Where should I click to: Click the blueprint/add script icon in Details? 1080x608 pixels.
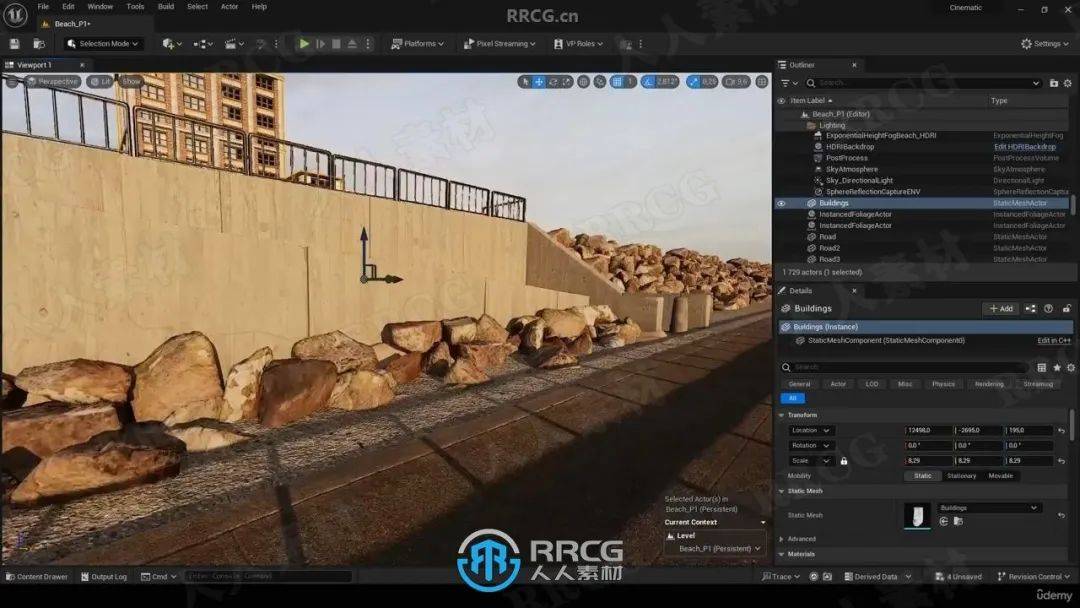[x=1030, y=308]
